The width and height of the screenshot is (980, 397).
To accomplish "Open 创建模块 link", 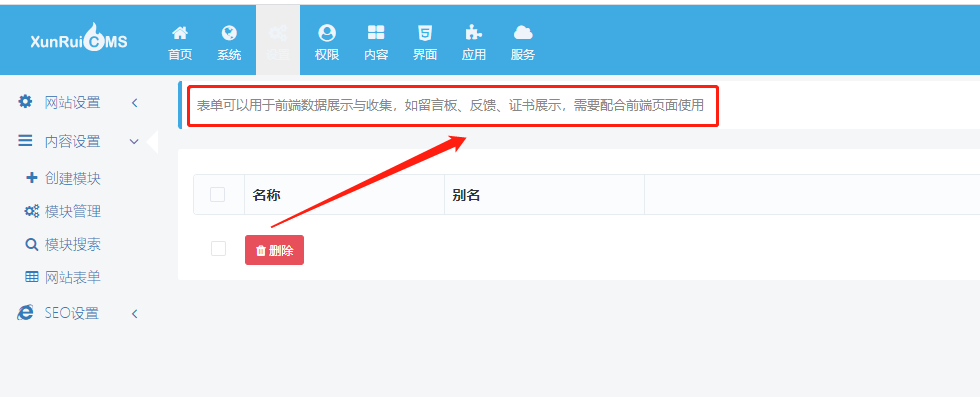I will 72,179.
